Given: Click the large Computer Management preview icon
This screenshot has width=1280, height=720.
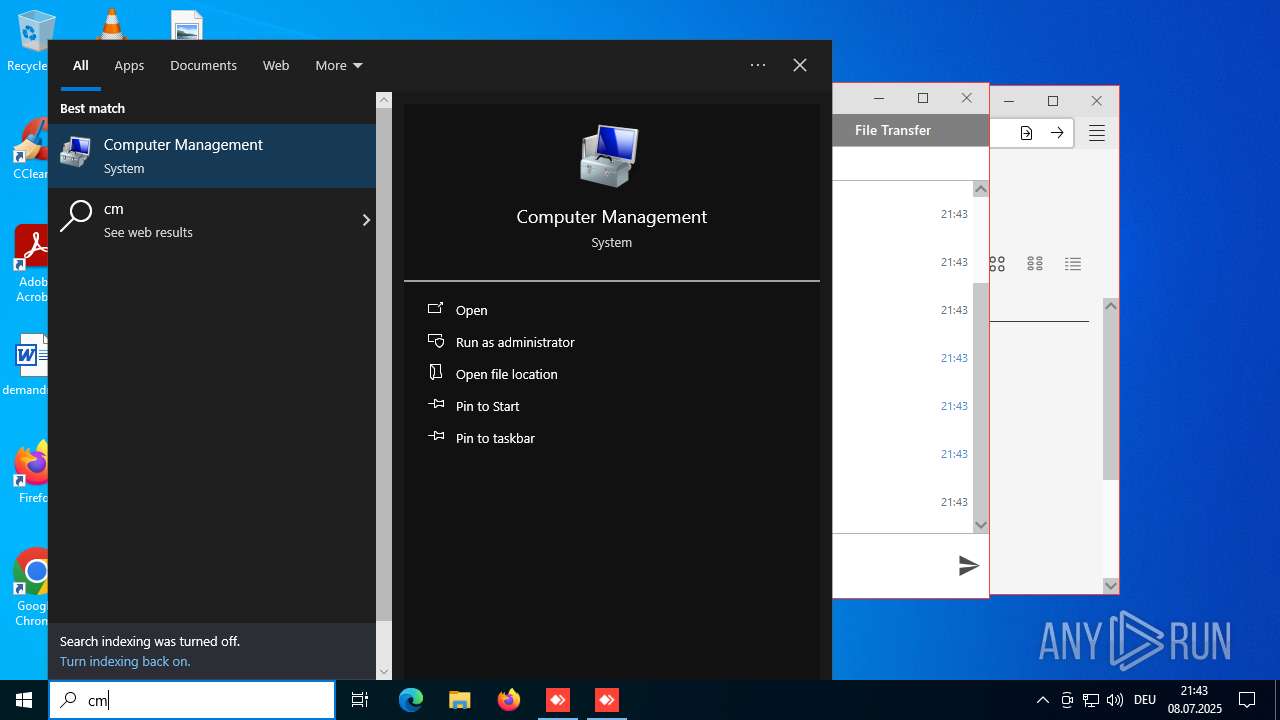Looking at the screenshot, I should pos(609,156).
